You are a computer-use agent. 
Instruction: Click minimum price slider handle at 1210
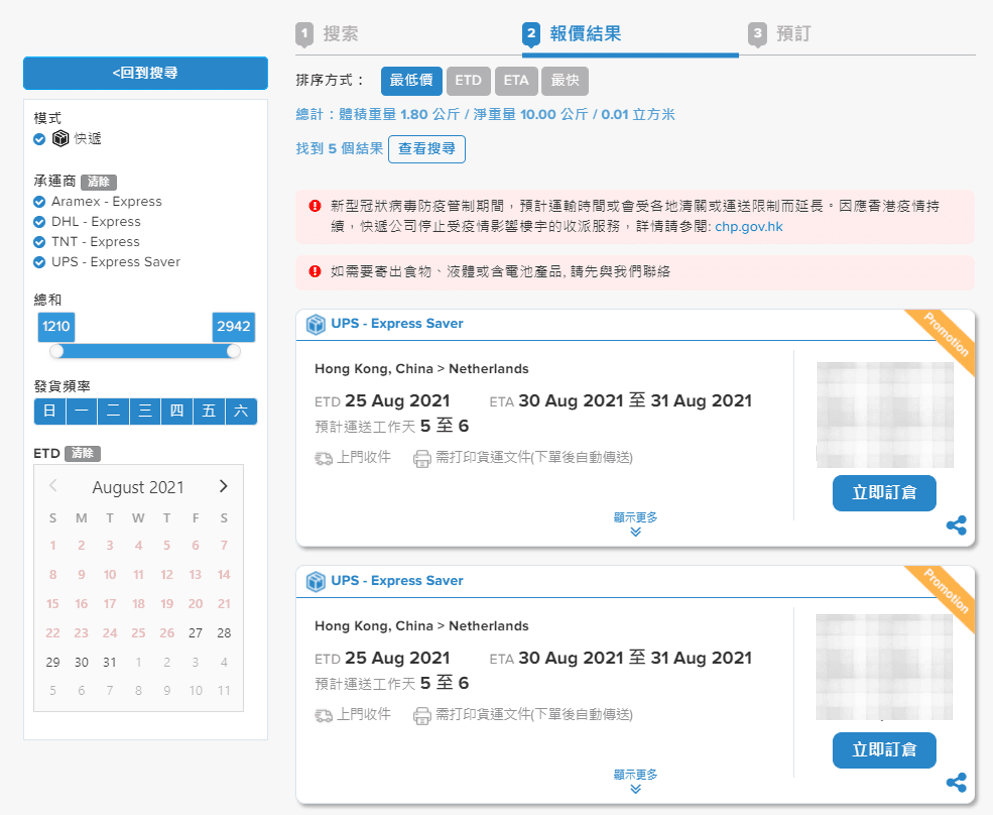pos(56,351)
